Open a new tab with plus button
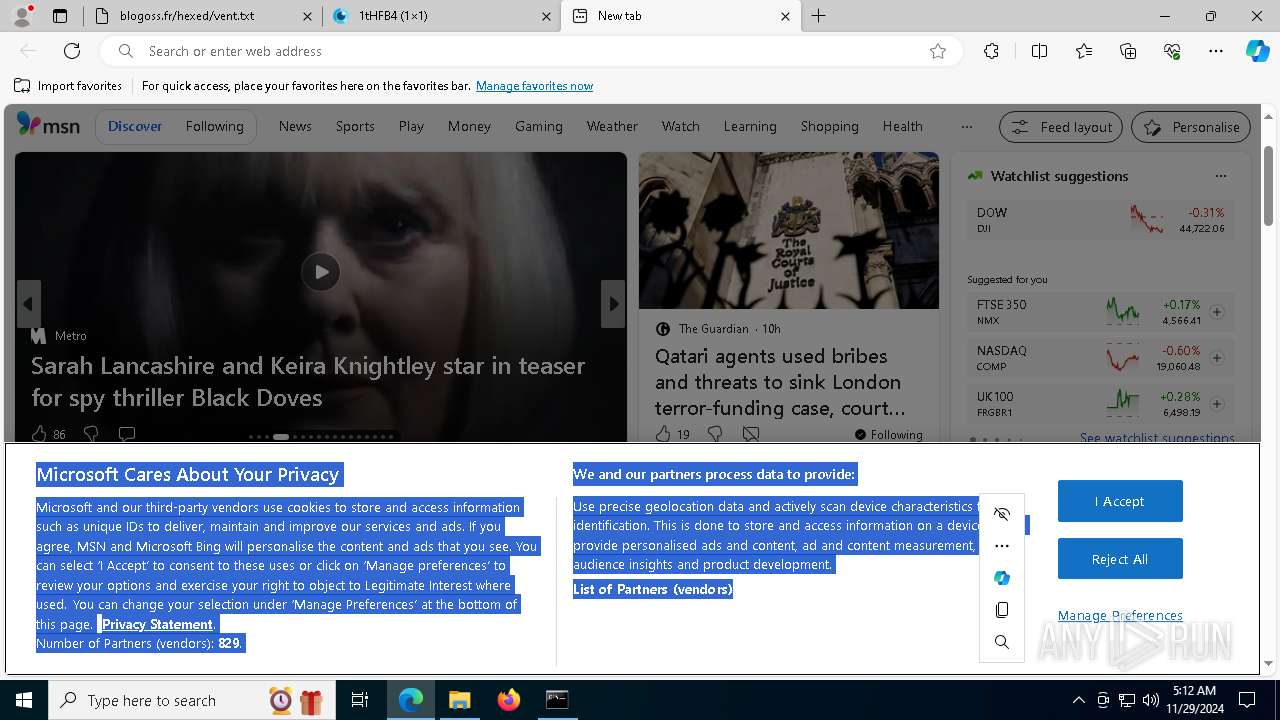Viewport: 1280px width, 720px height. tap(819, 16)
